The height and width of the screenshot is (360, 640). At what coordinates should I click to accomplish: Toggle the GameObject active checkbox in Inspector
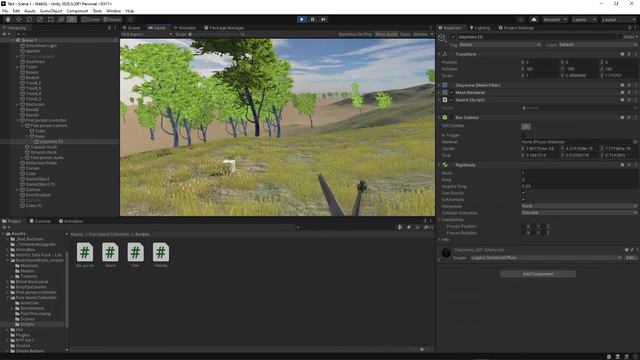(453, 37)
